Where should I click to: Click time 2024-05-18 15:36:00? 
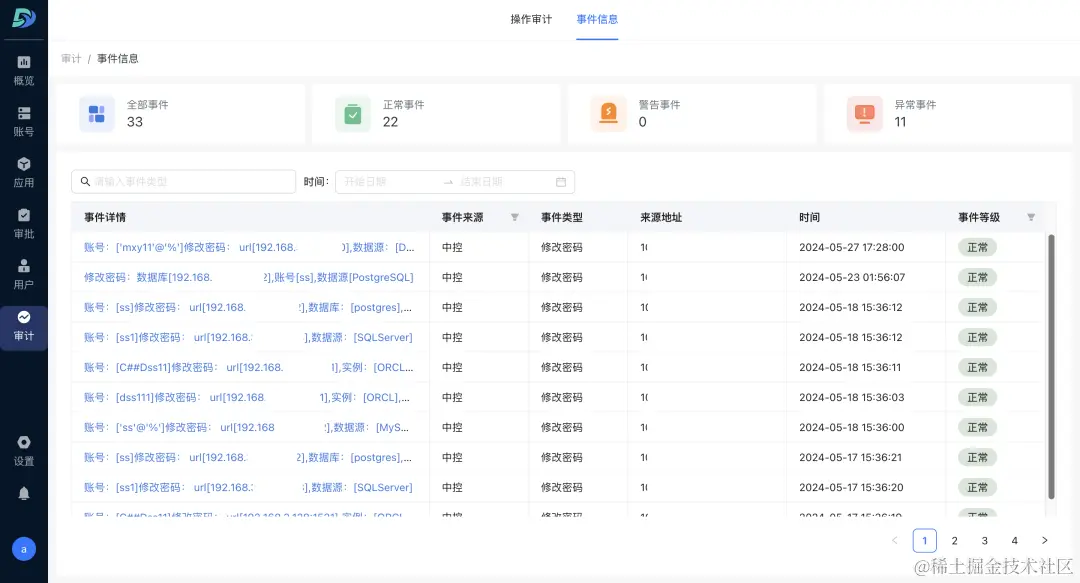[x=851, y=427]
